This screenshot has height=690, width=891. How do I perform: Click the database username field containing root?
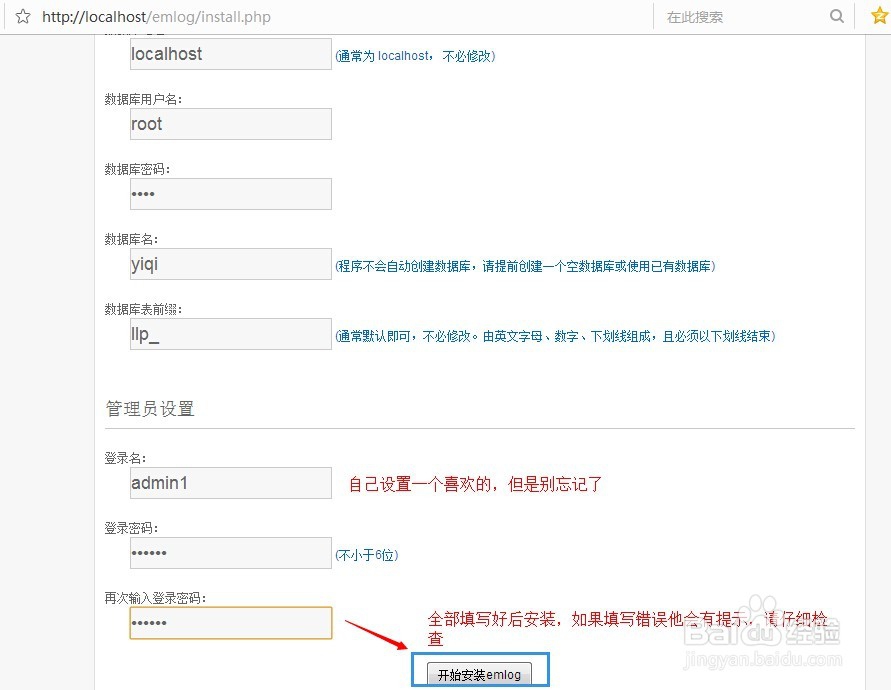[x=231, y=124]
